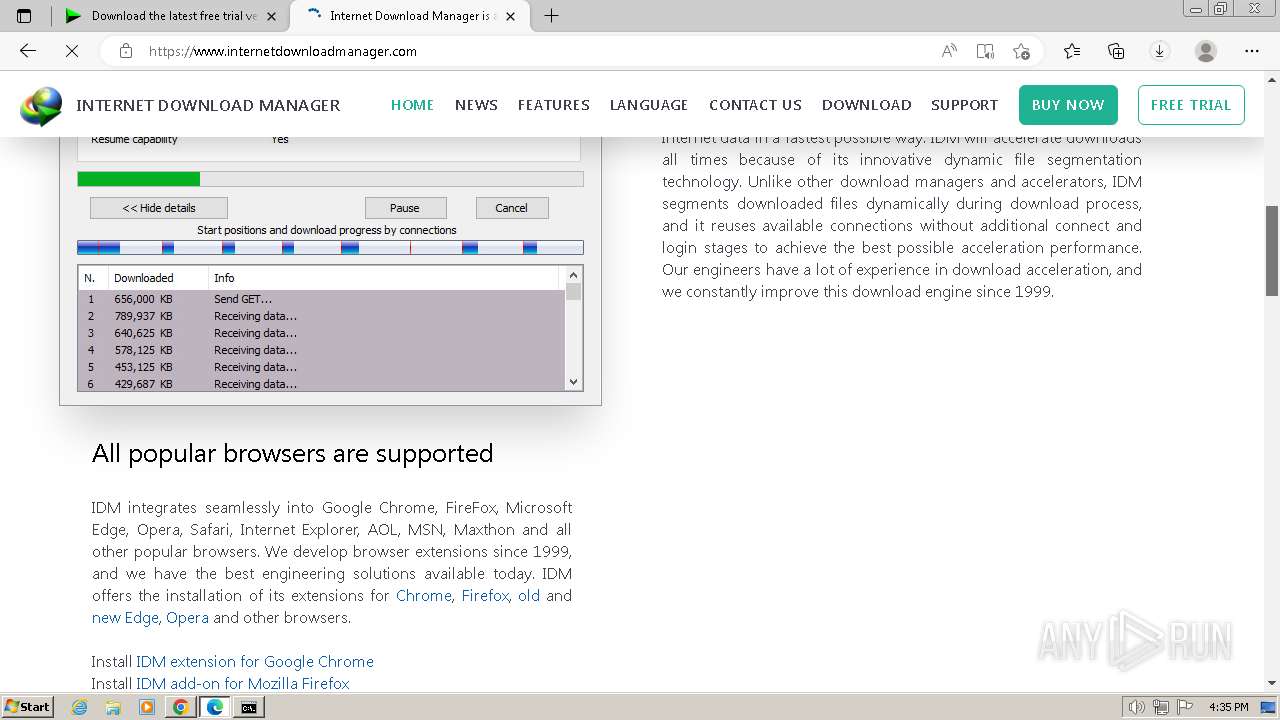Click the INTERNET DOWNLOAD MANAGER site title
The width and height of the screenshot is (1280, 720).
point(208,105)
